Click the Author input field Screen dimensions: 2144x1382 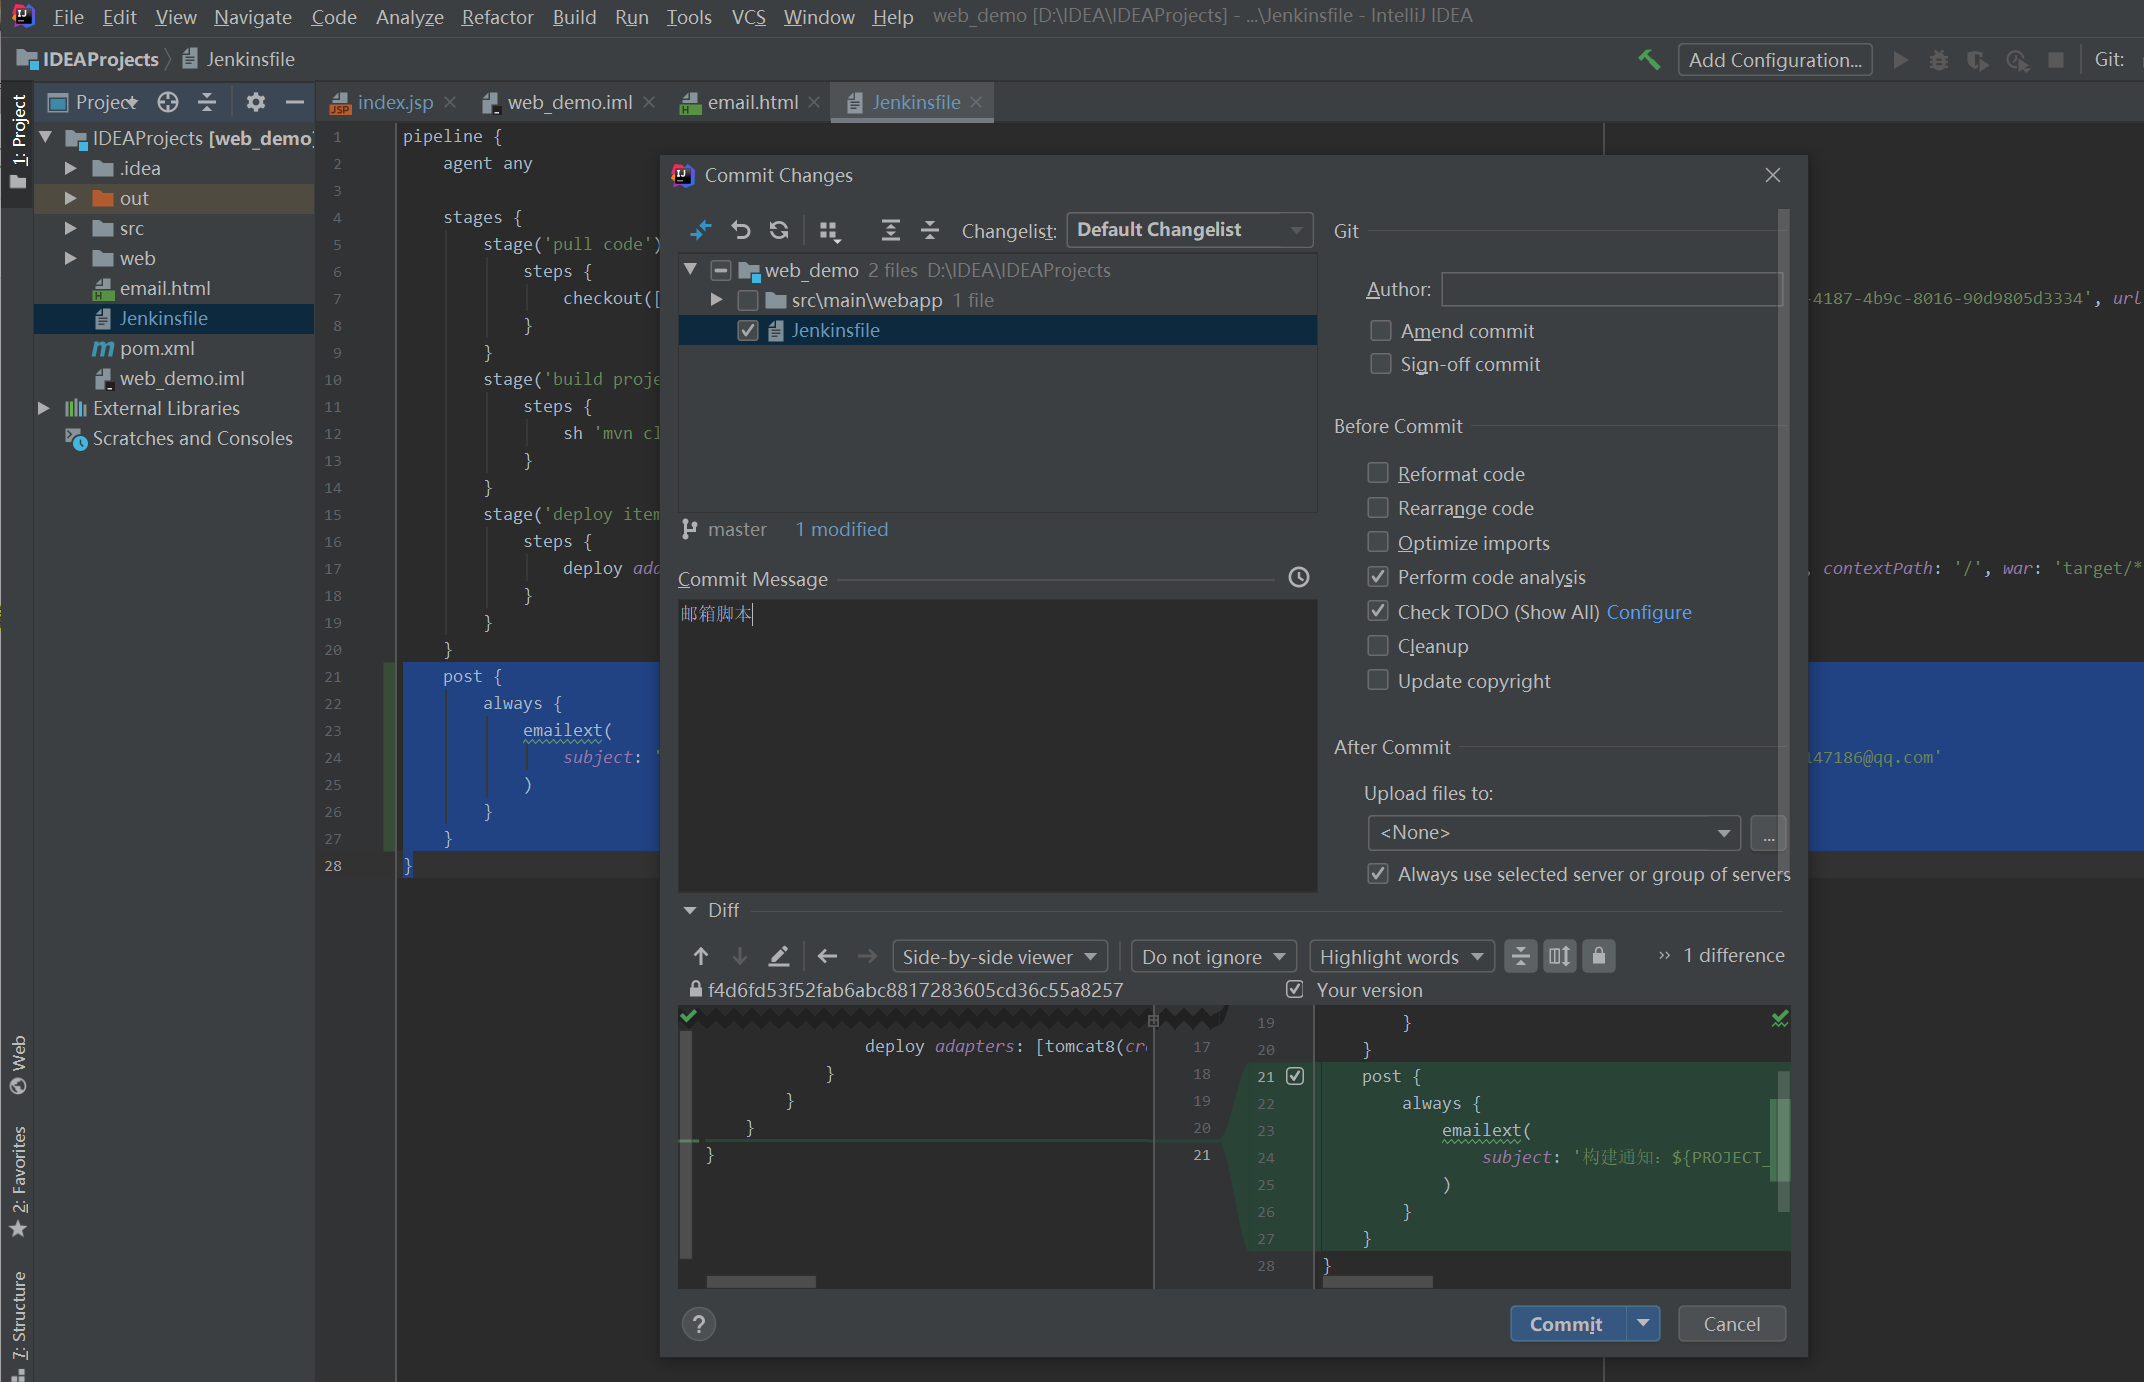[x=1612, y=289]
